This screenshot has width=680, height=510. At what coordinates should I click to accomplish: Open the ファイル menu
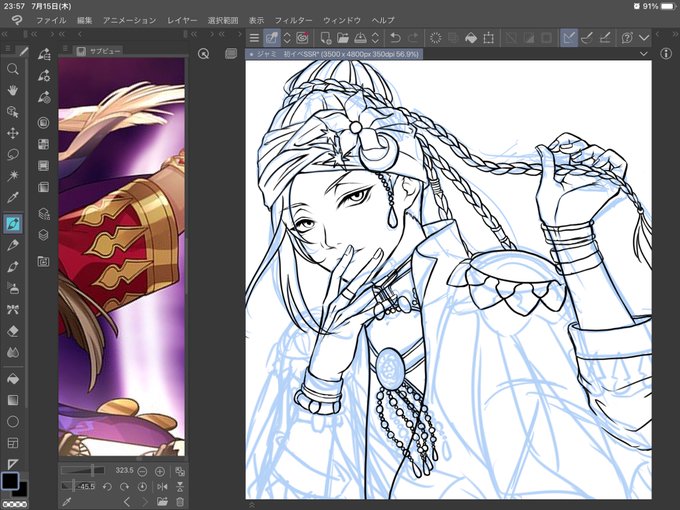51,20
